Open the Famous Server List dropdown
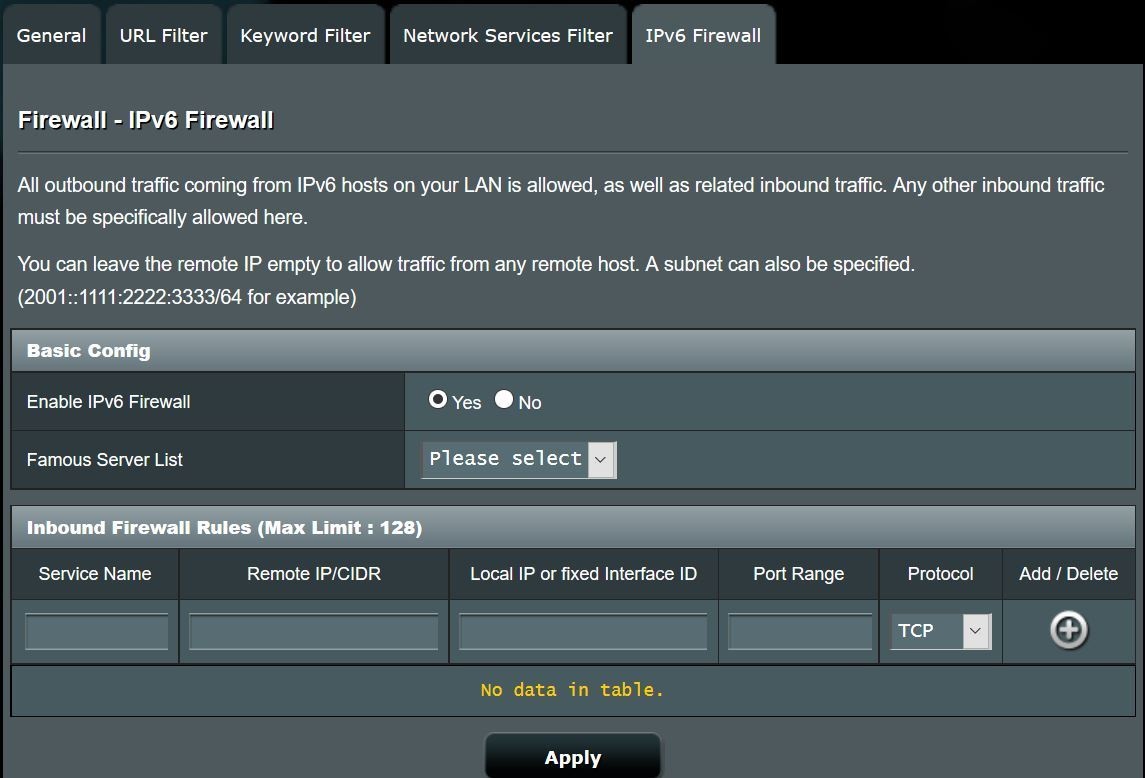Image resolution: width=1145 pixels, height=778 pixels. pos(510,459)
